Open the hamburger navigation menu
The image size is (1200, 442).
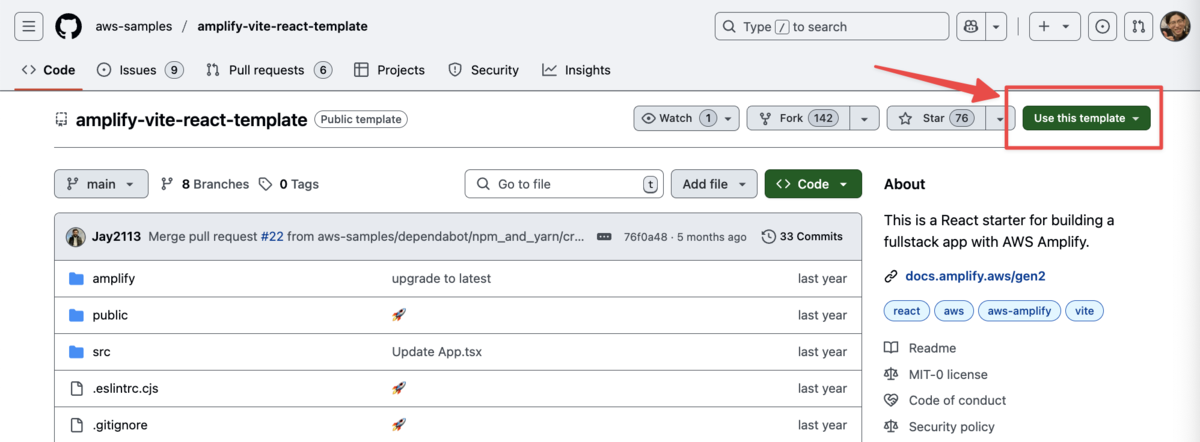point(28,26)
